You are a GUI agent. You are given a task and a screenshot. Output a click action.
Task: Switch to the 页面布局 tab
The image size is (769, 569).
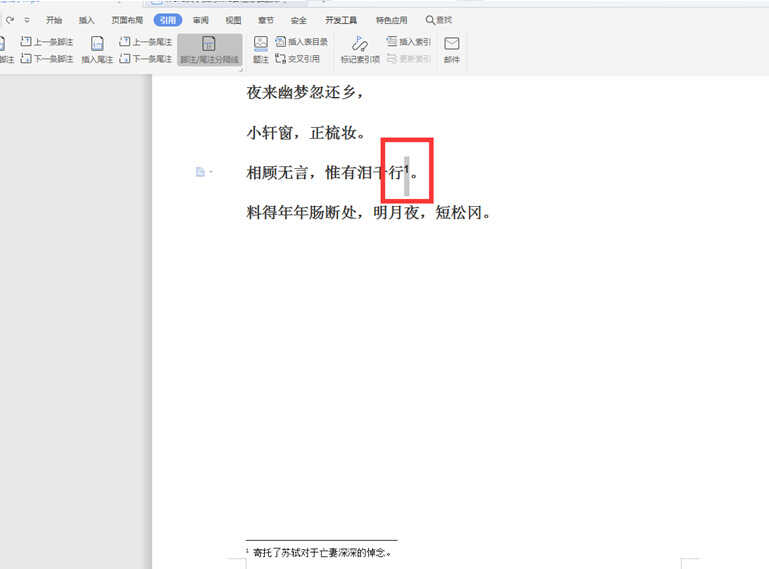click(127, 20)
